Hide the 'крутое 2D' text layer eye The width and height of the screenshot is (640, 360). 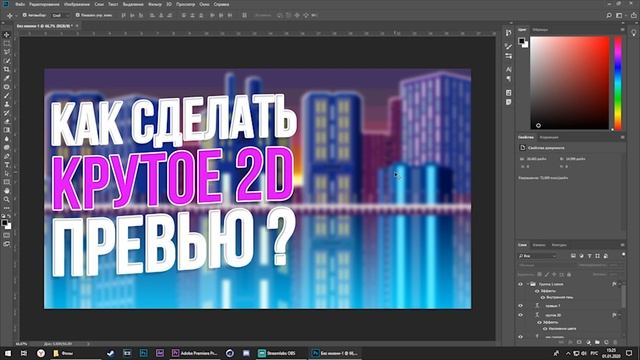click(x=520, y=315)
